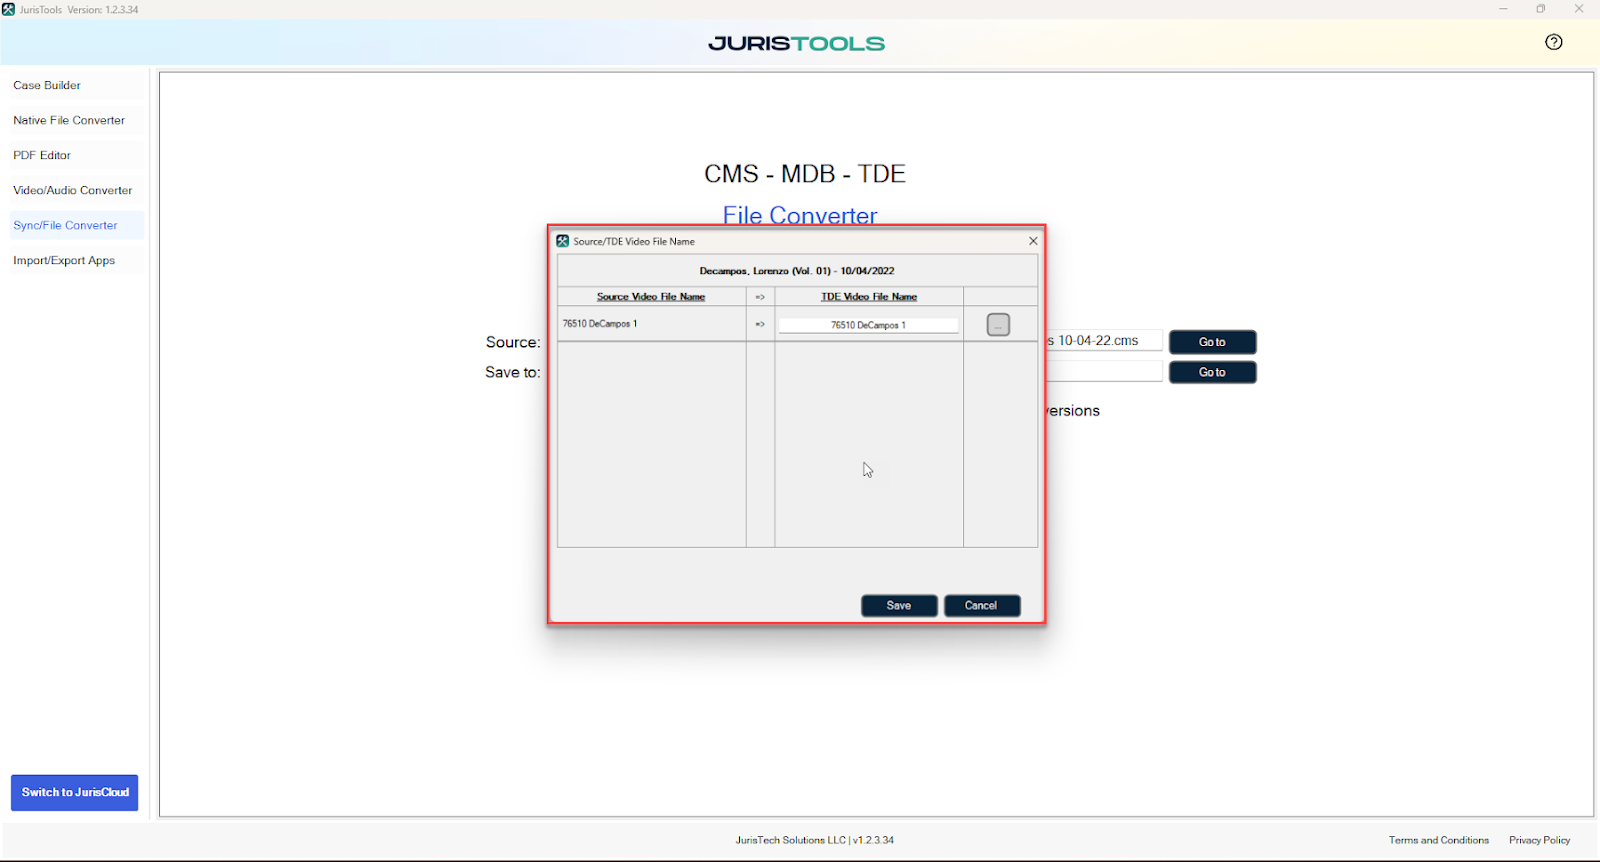The height and width of the screenshot is (862, 1600).
Task: Open PDF Editor in the sidebar
Action: tap(76, 156)
